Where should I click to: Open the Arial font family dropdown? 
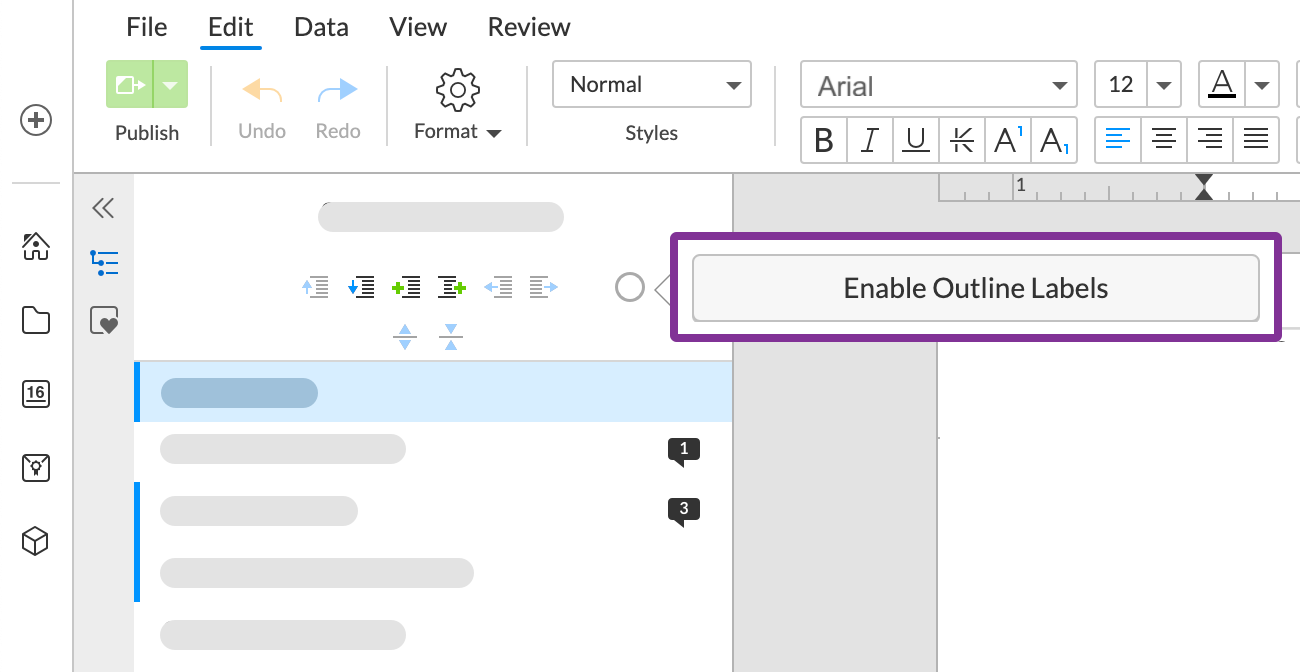tap(938, 86)
